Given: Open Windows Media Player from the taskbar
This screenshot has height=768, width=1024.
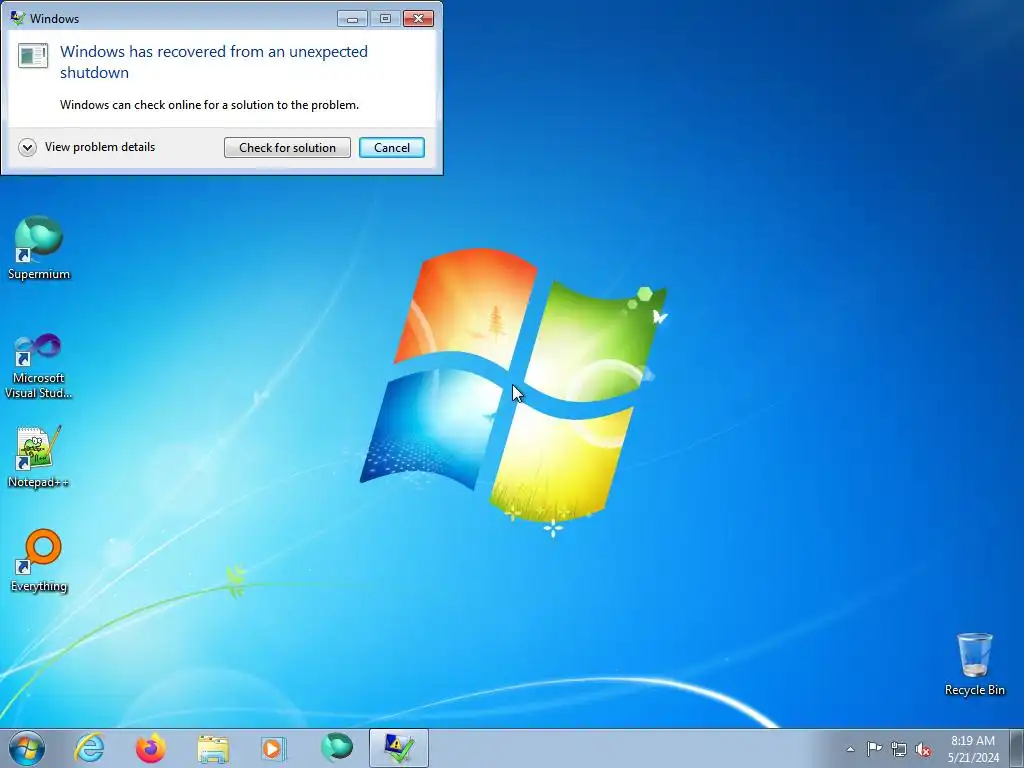Looking at the screenshot, I should (x=274, y=748).
